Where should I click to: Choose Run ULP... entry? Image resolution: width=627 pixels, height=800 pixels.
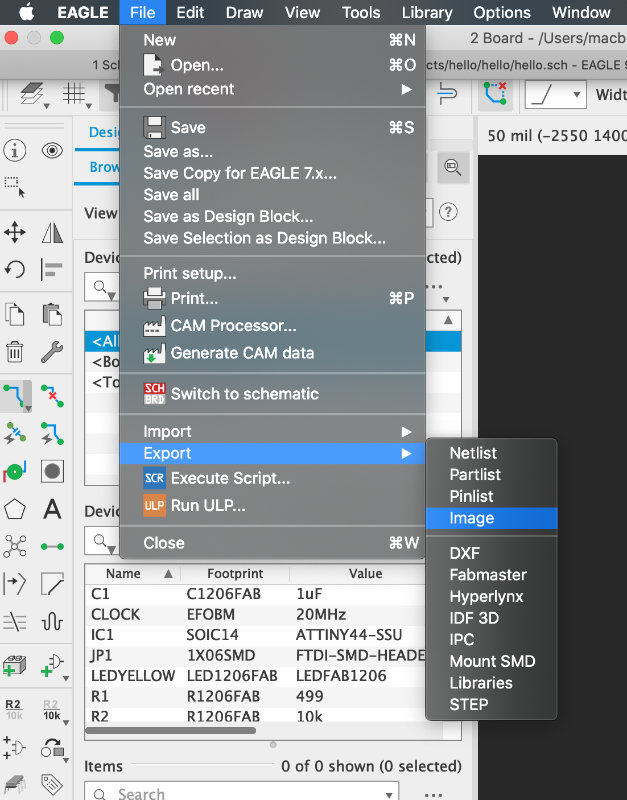point(272,506)
